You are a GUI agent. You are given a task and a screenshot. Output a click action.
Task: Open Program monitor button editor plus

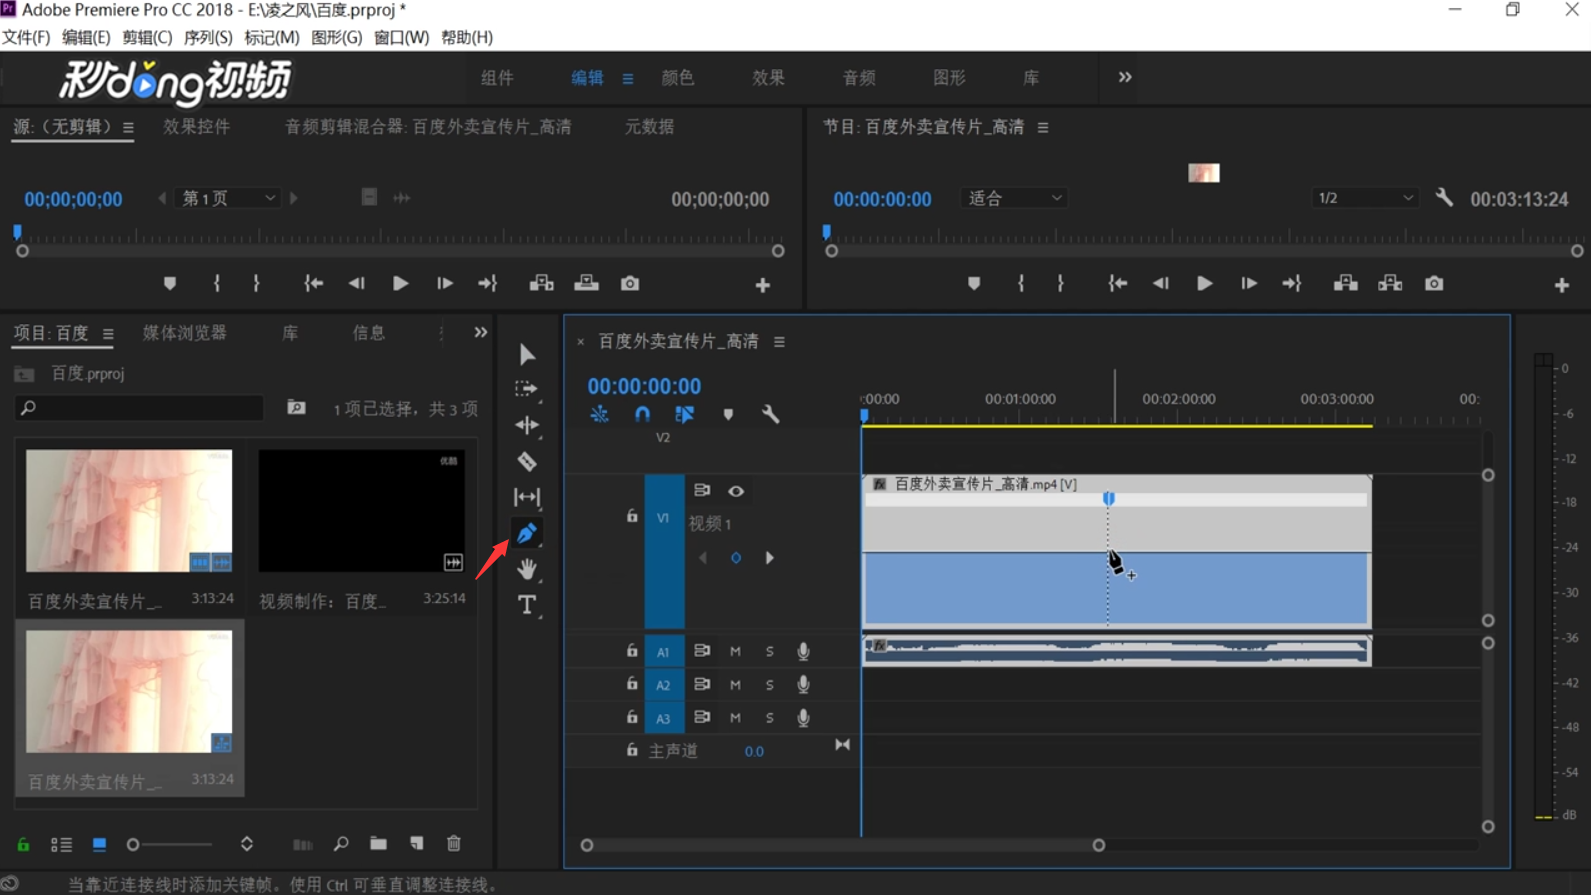1562,286
